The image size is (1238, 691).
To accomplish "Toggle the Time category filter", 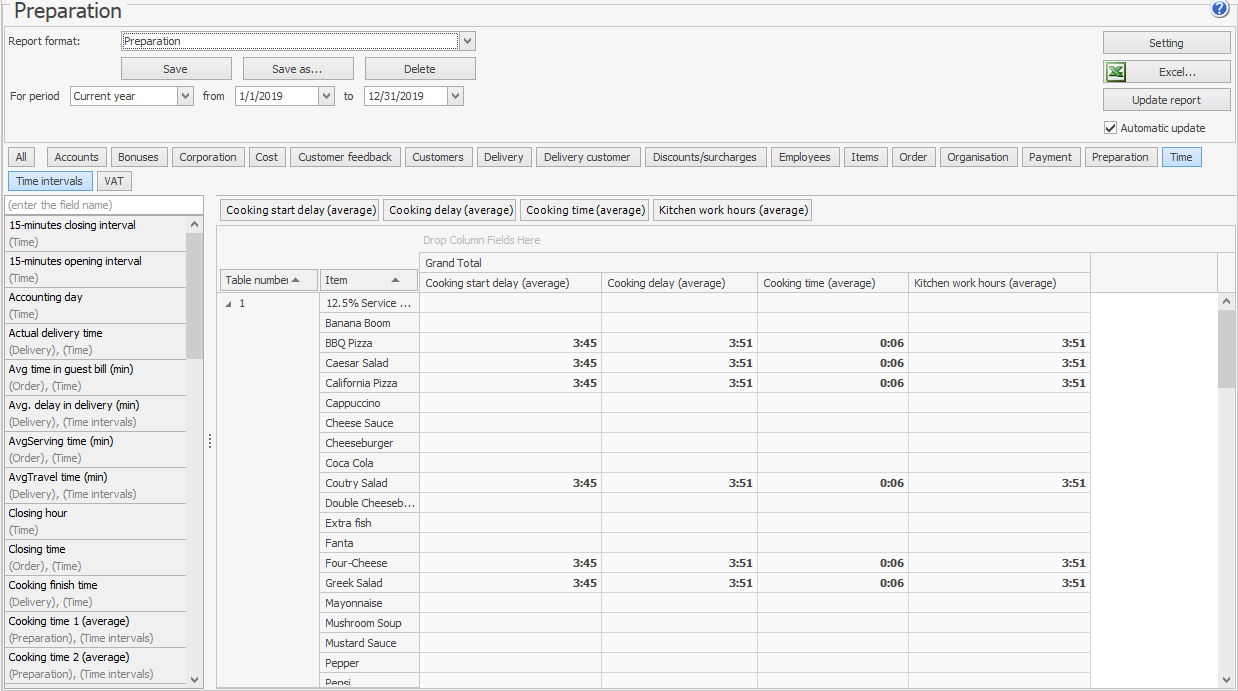I will [1181, 157].
